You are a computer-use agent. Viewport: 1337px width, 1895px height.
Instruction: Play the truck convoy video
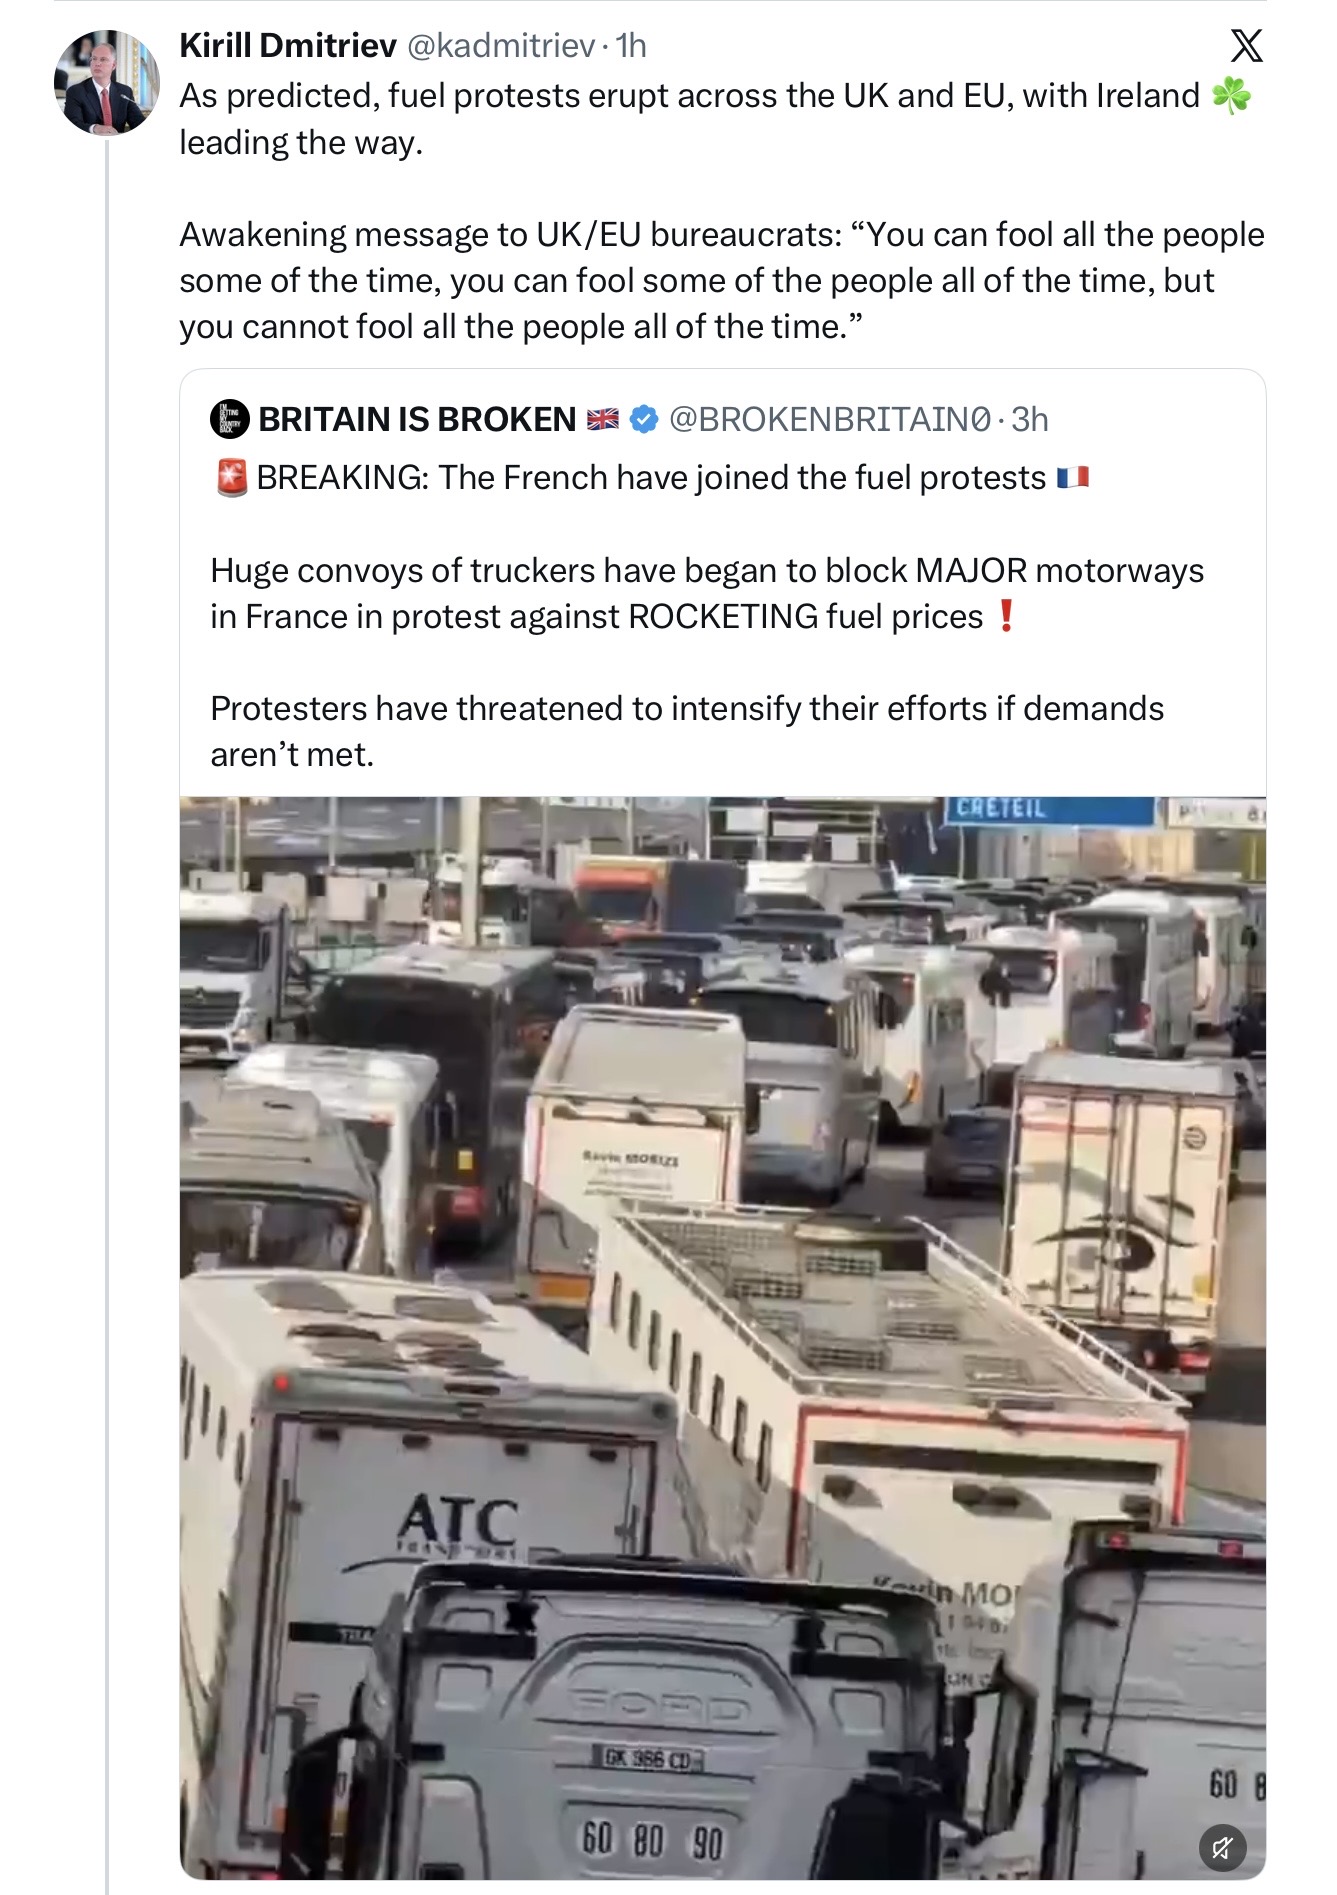pos(722,1330)
